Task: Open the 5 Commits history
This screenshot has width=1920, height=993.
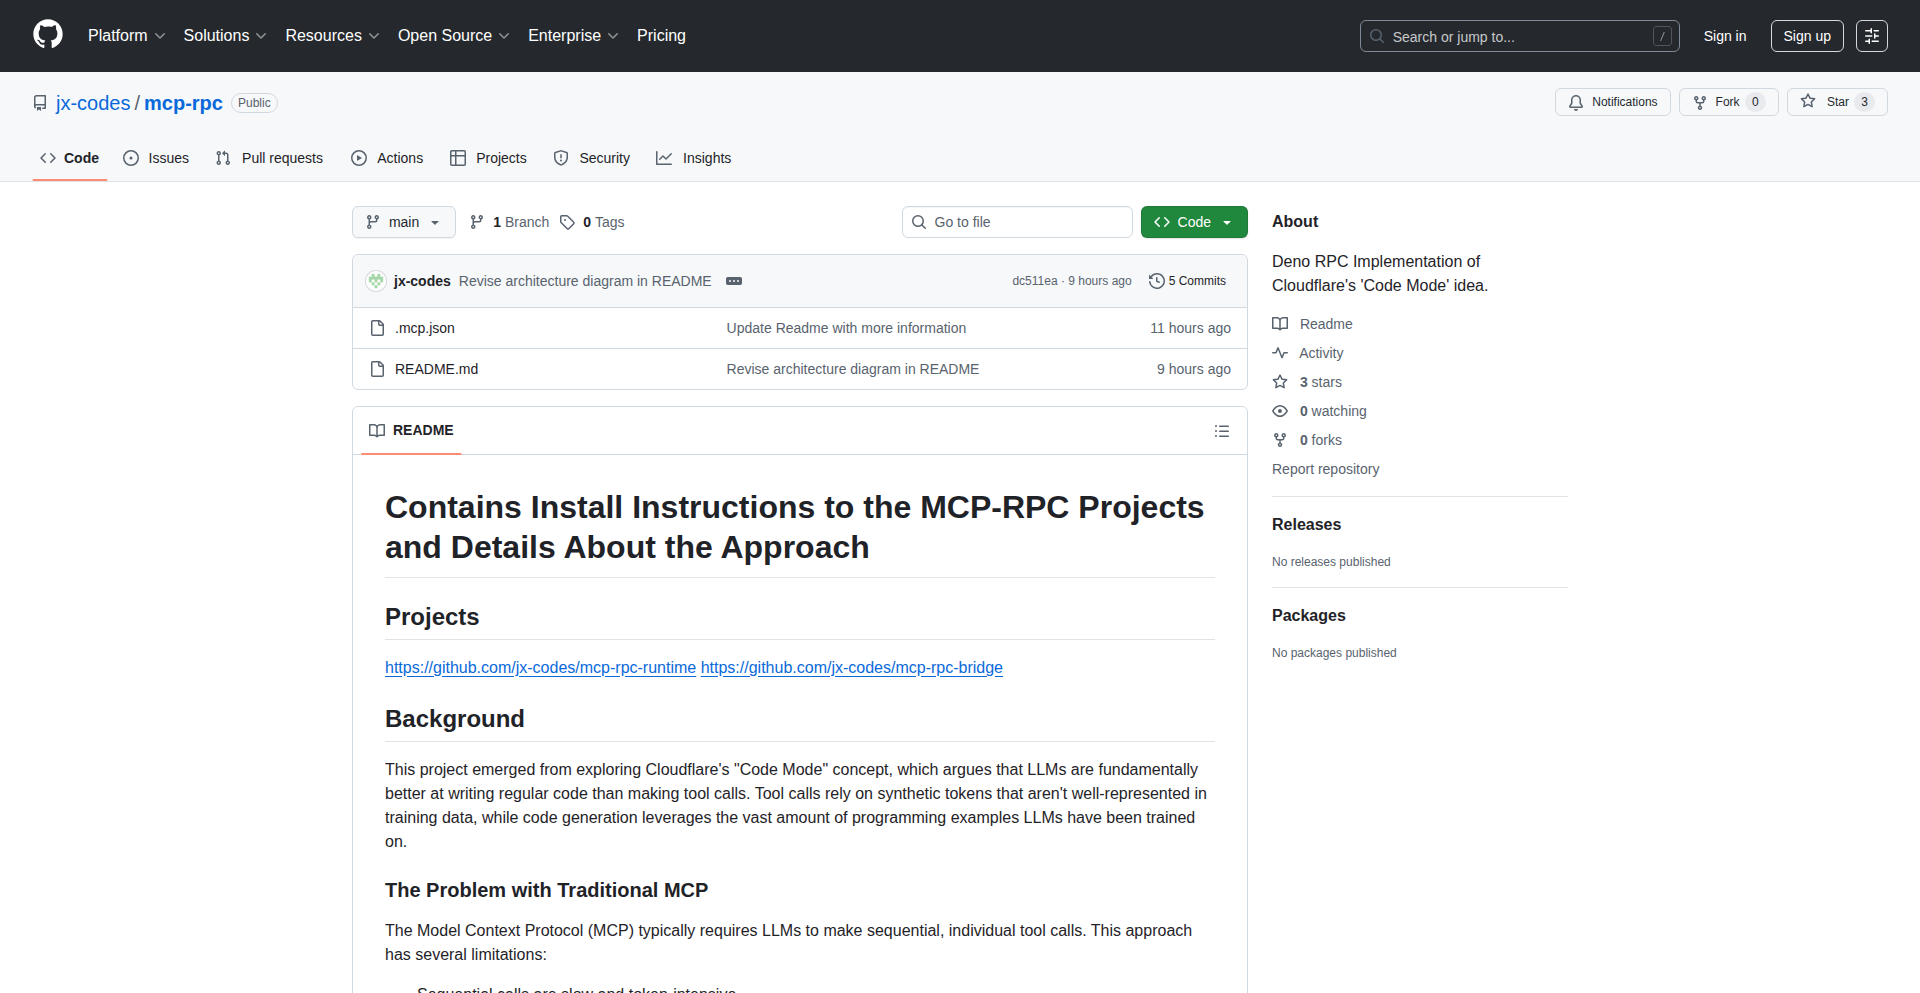Action: point(1187,281)
